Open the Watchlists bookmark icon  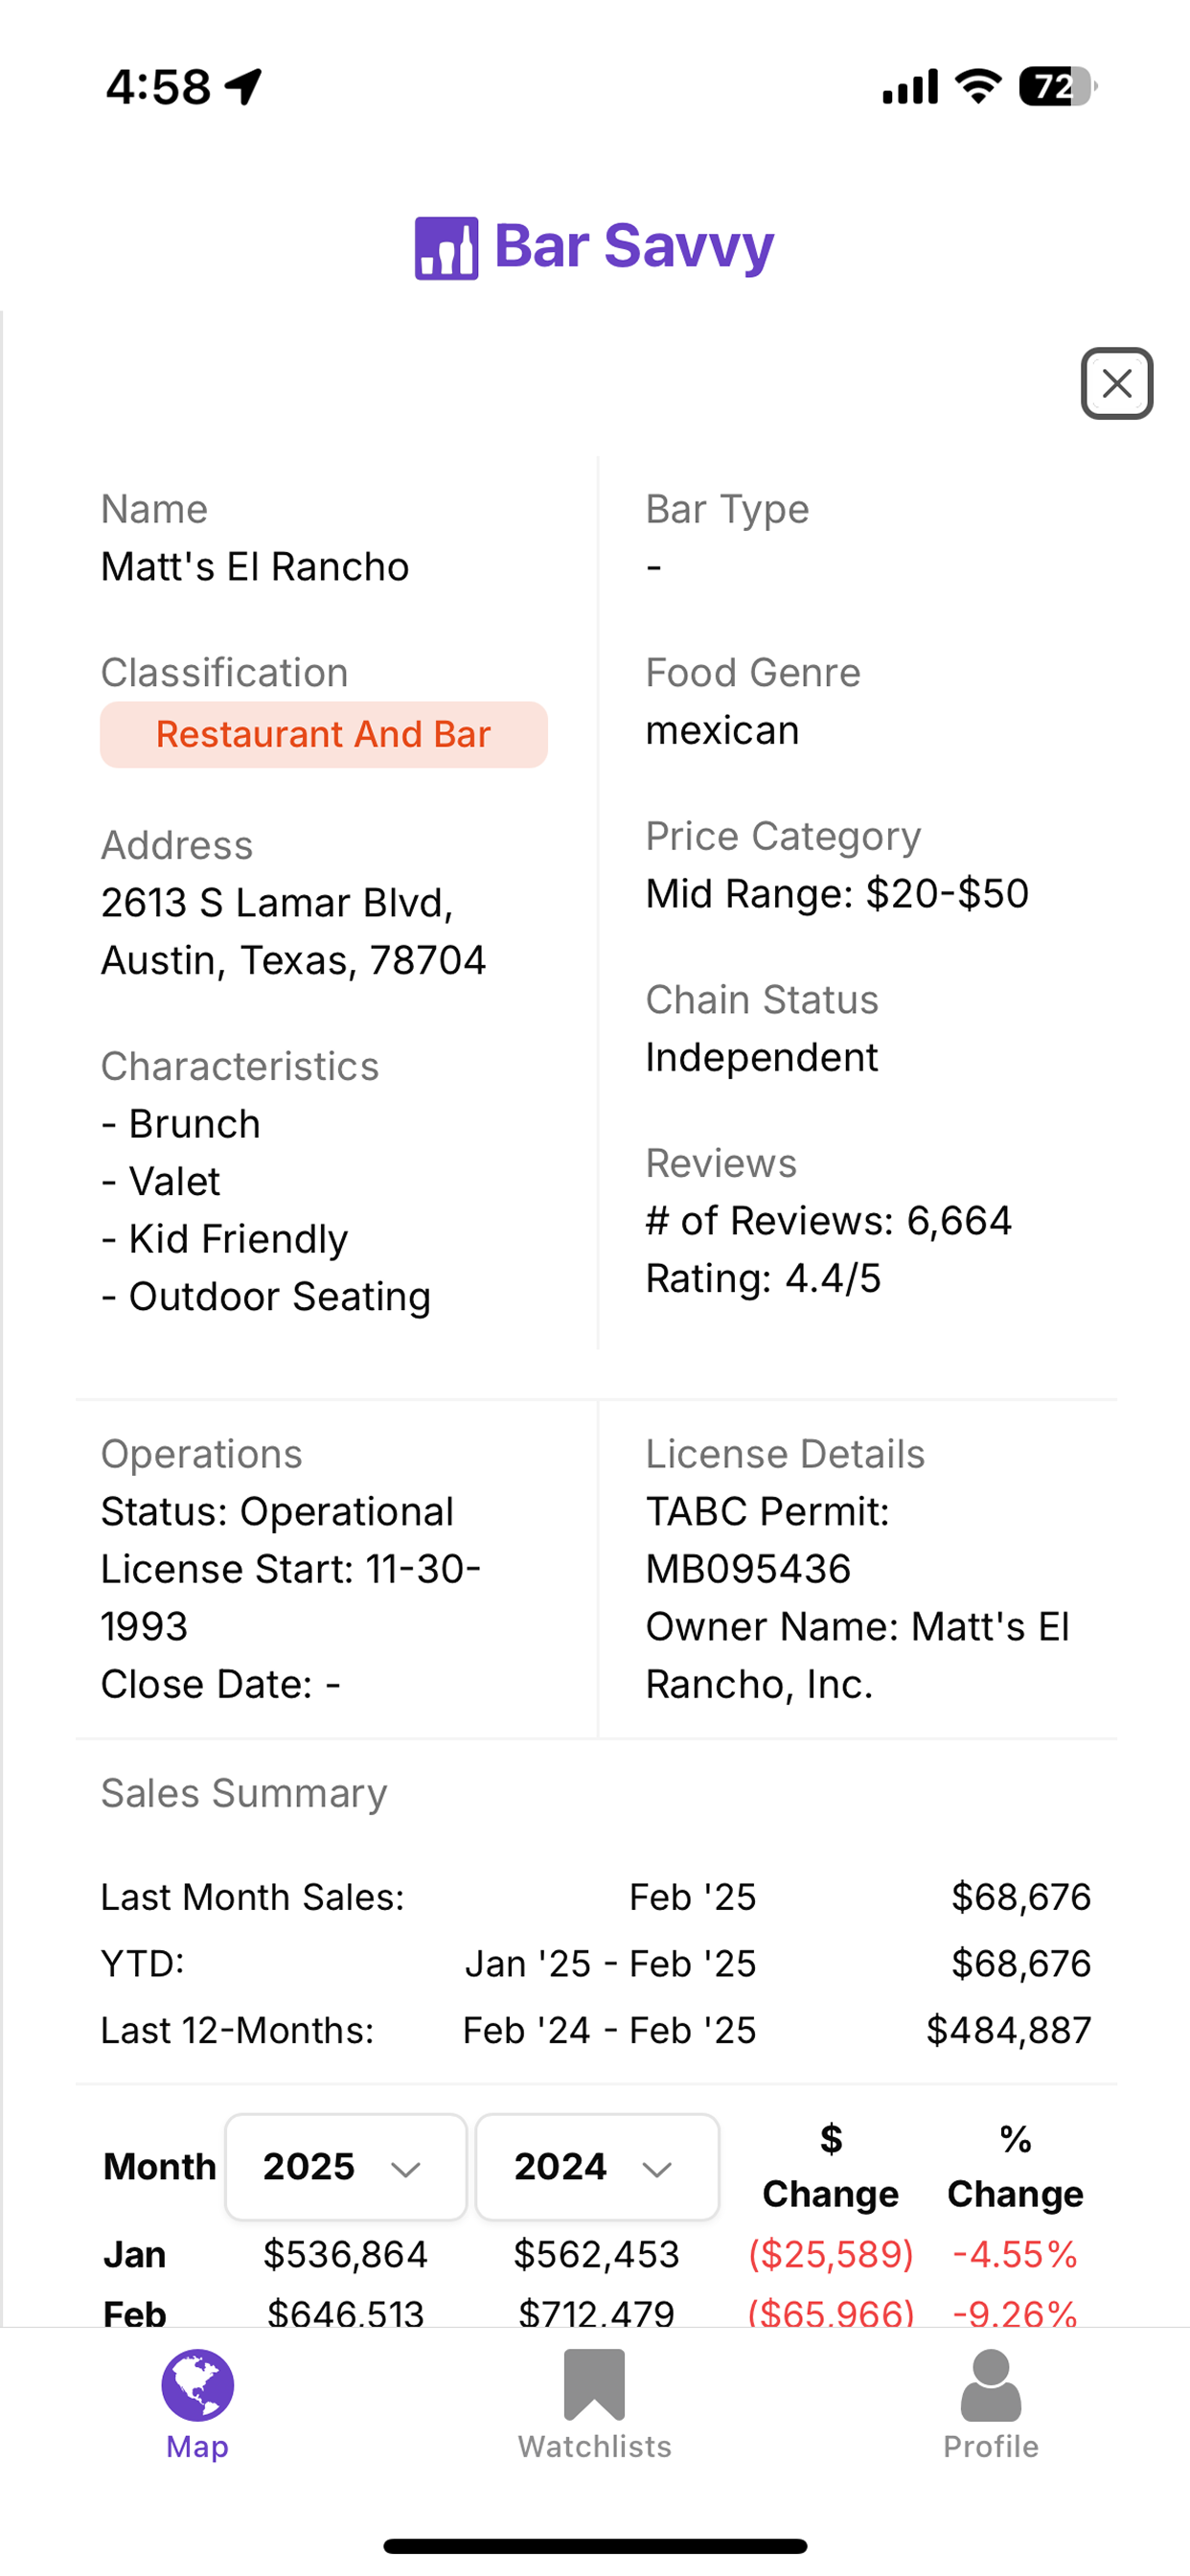point(594,2384)
